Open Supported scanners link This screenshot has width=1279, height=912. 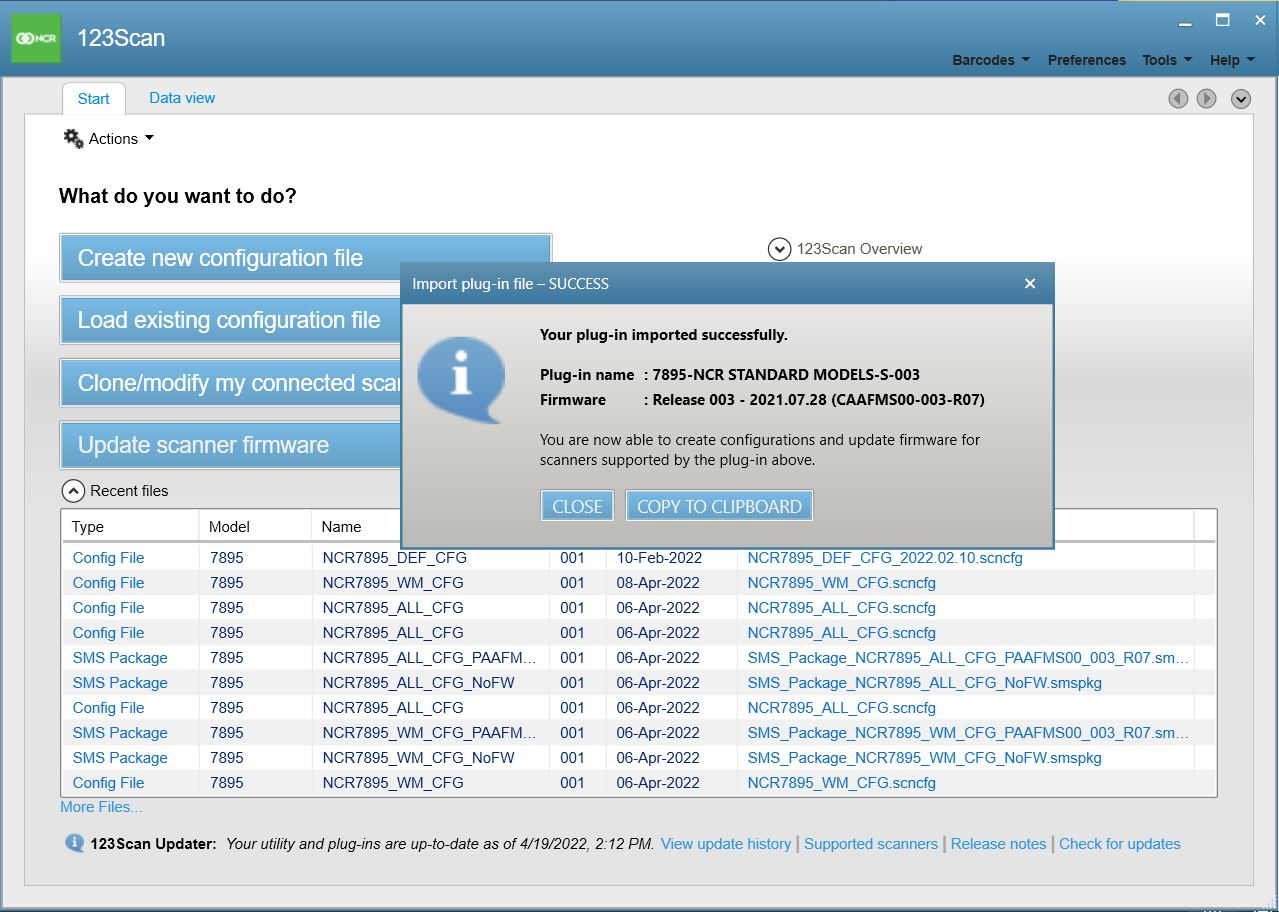[x=871, y=844]
